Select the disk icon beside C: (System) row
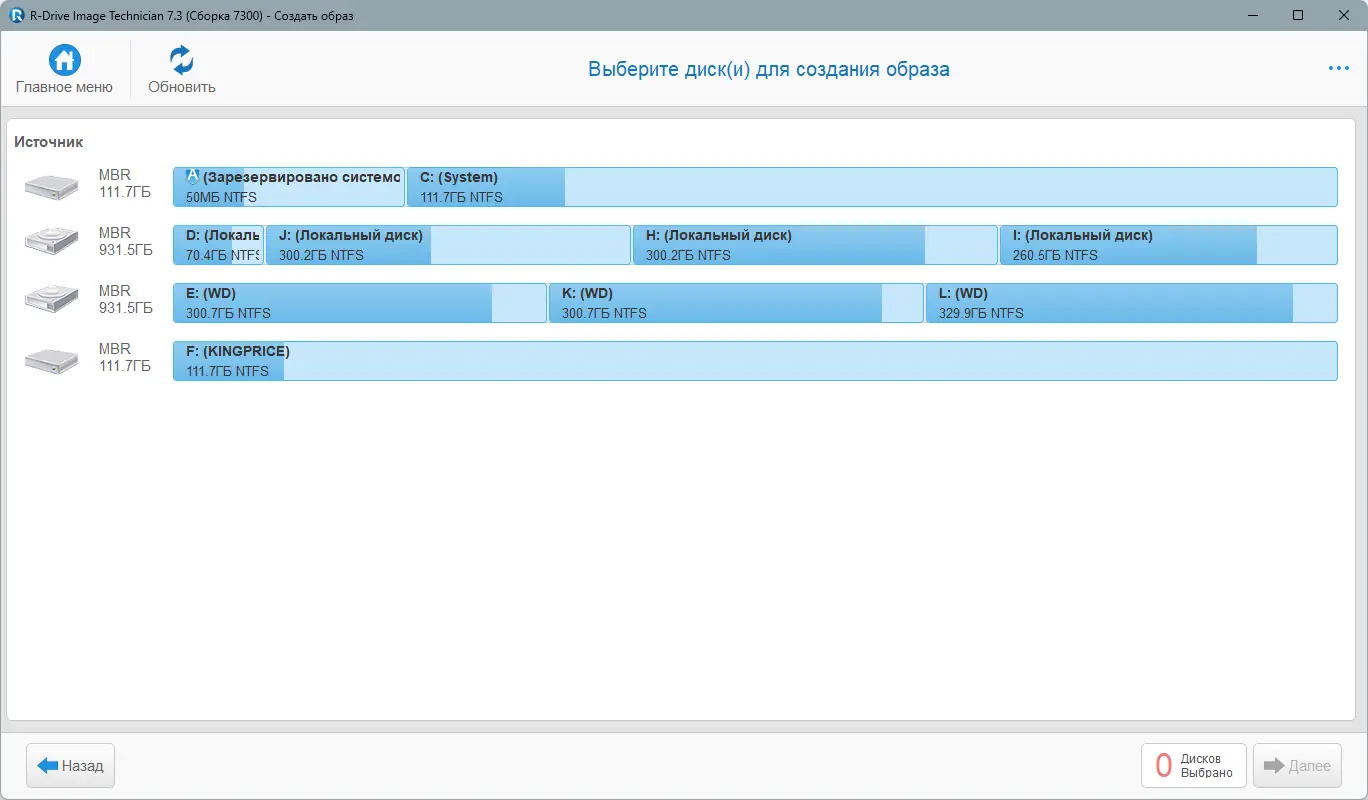The width and height of the screenshot is (1368, 800). 52,185
